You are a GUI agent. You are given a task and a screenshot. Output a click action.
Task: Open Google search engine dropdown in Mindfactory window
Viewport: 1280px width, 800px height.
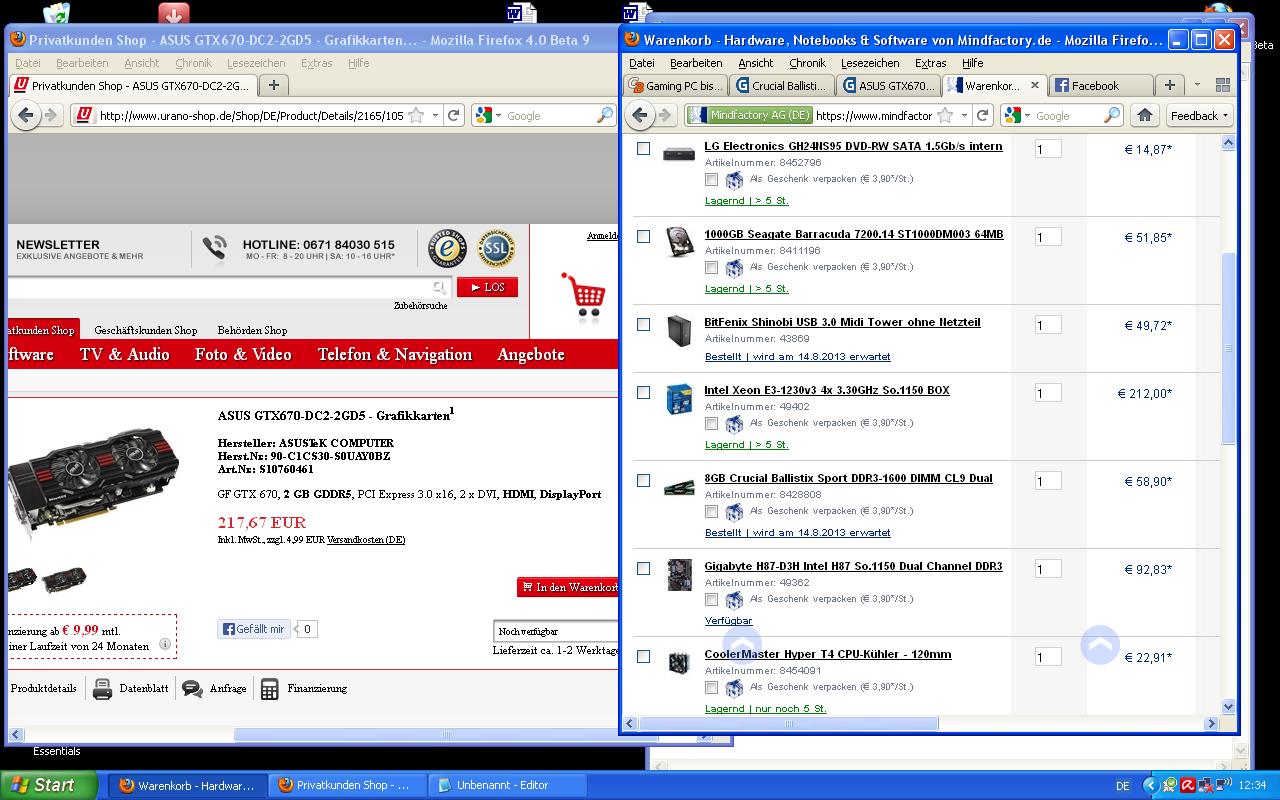tap(1027, 116)
